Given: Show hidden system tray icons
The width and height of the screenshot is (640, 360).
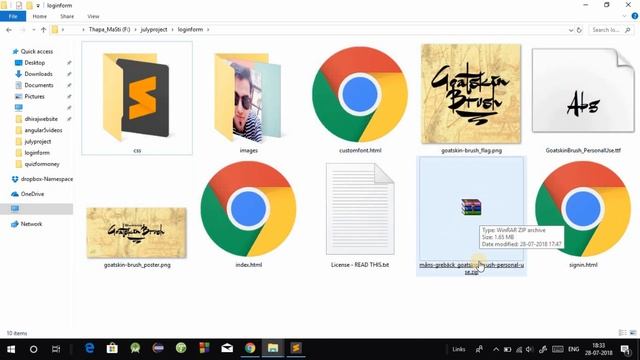Looking at the screenshot, I should point(496,349).
